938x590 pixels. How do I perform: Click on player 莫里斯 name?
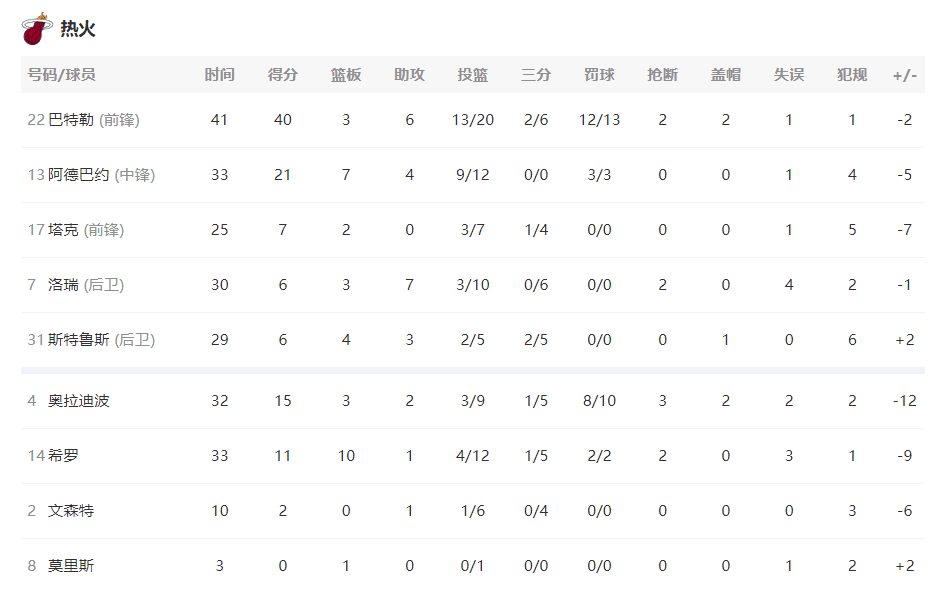pos(71,566)
